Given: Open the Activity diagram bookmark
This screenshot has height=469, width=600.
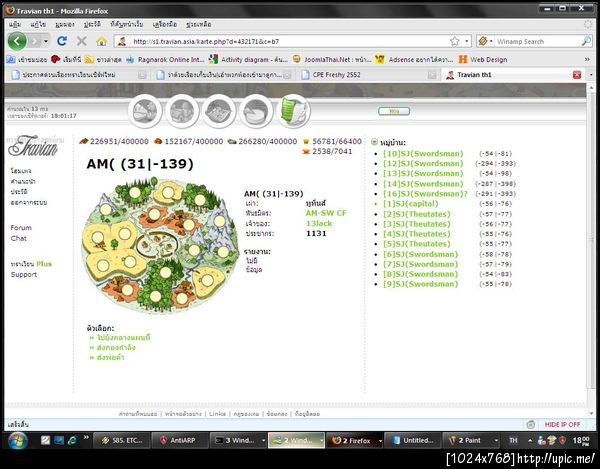Looking at the screenshot, I should coord(249,59).
